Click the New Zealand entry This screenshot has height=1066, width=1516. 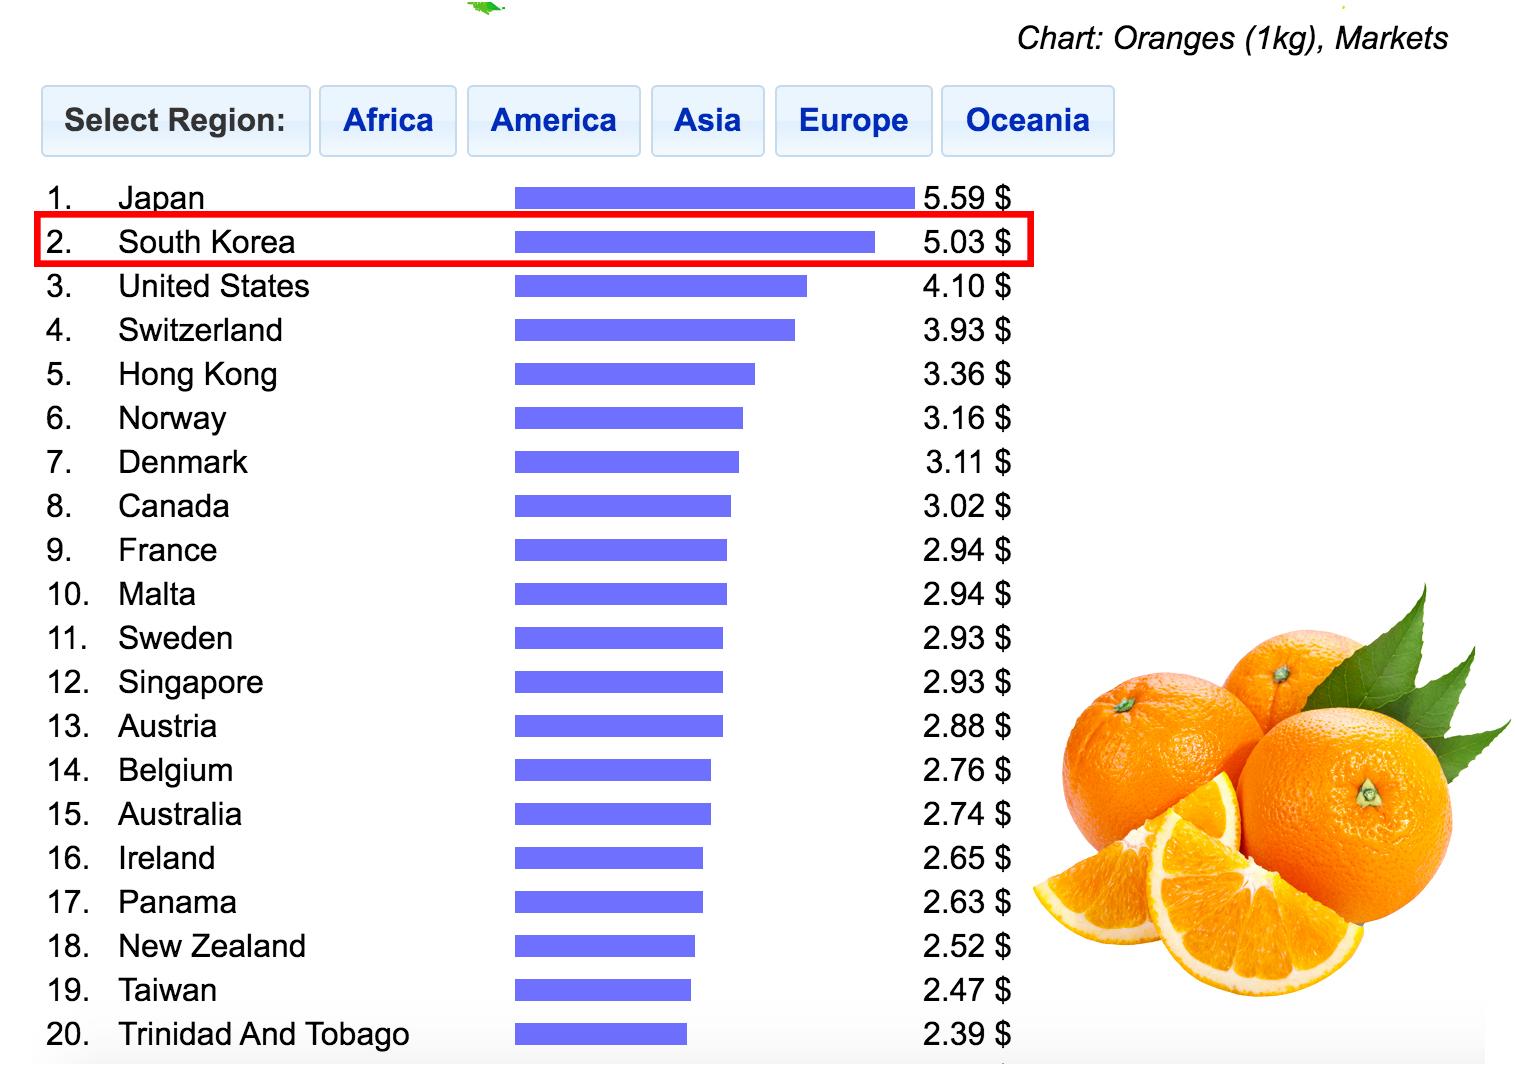point(212,946)
